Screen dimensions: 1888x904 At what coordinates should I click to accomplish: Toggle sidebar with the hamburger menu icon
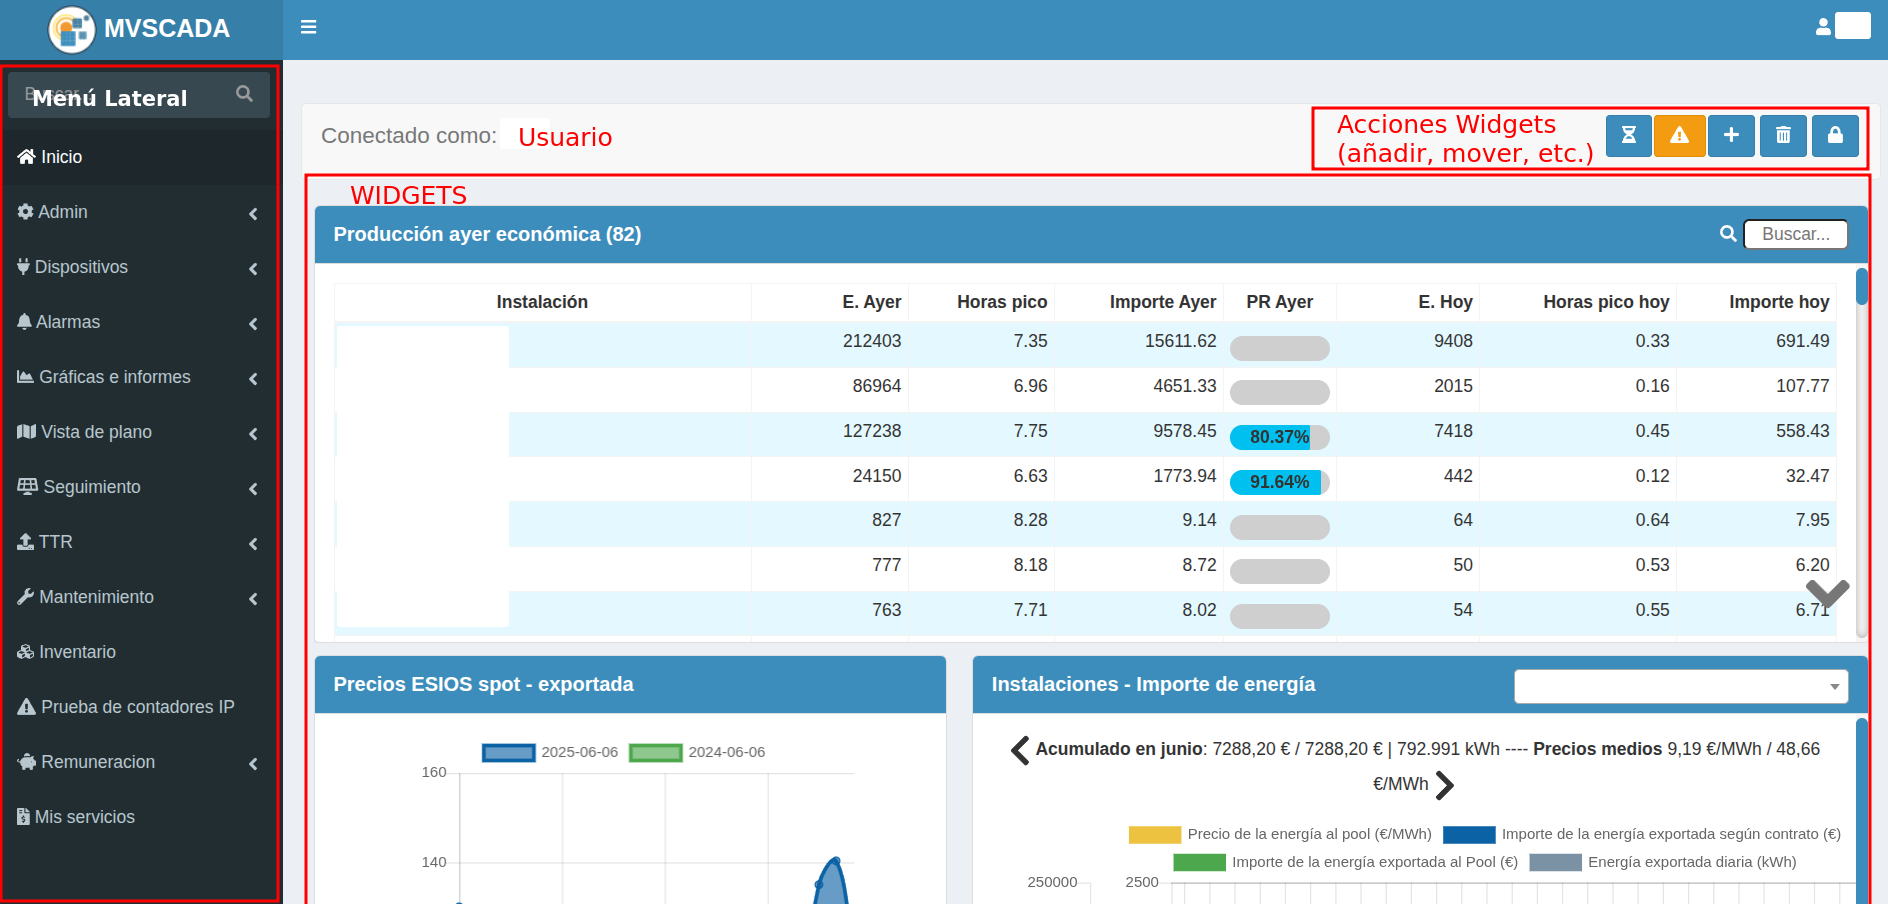(308, 27)
